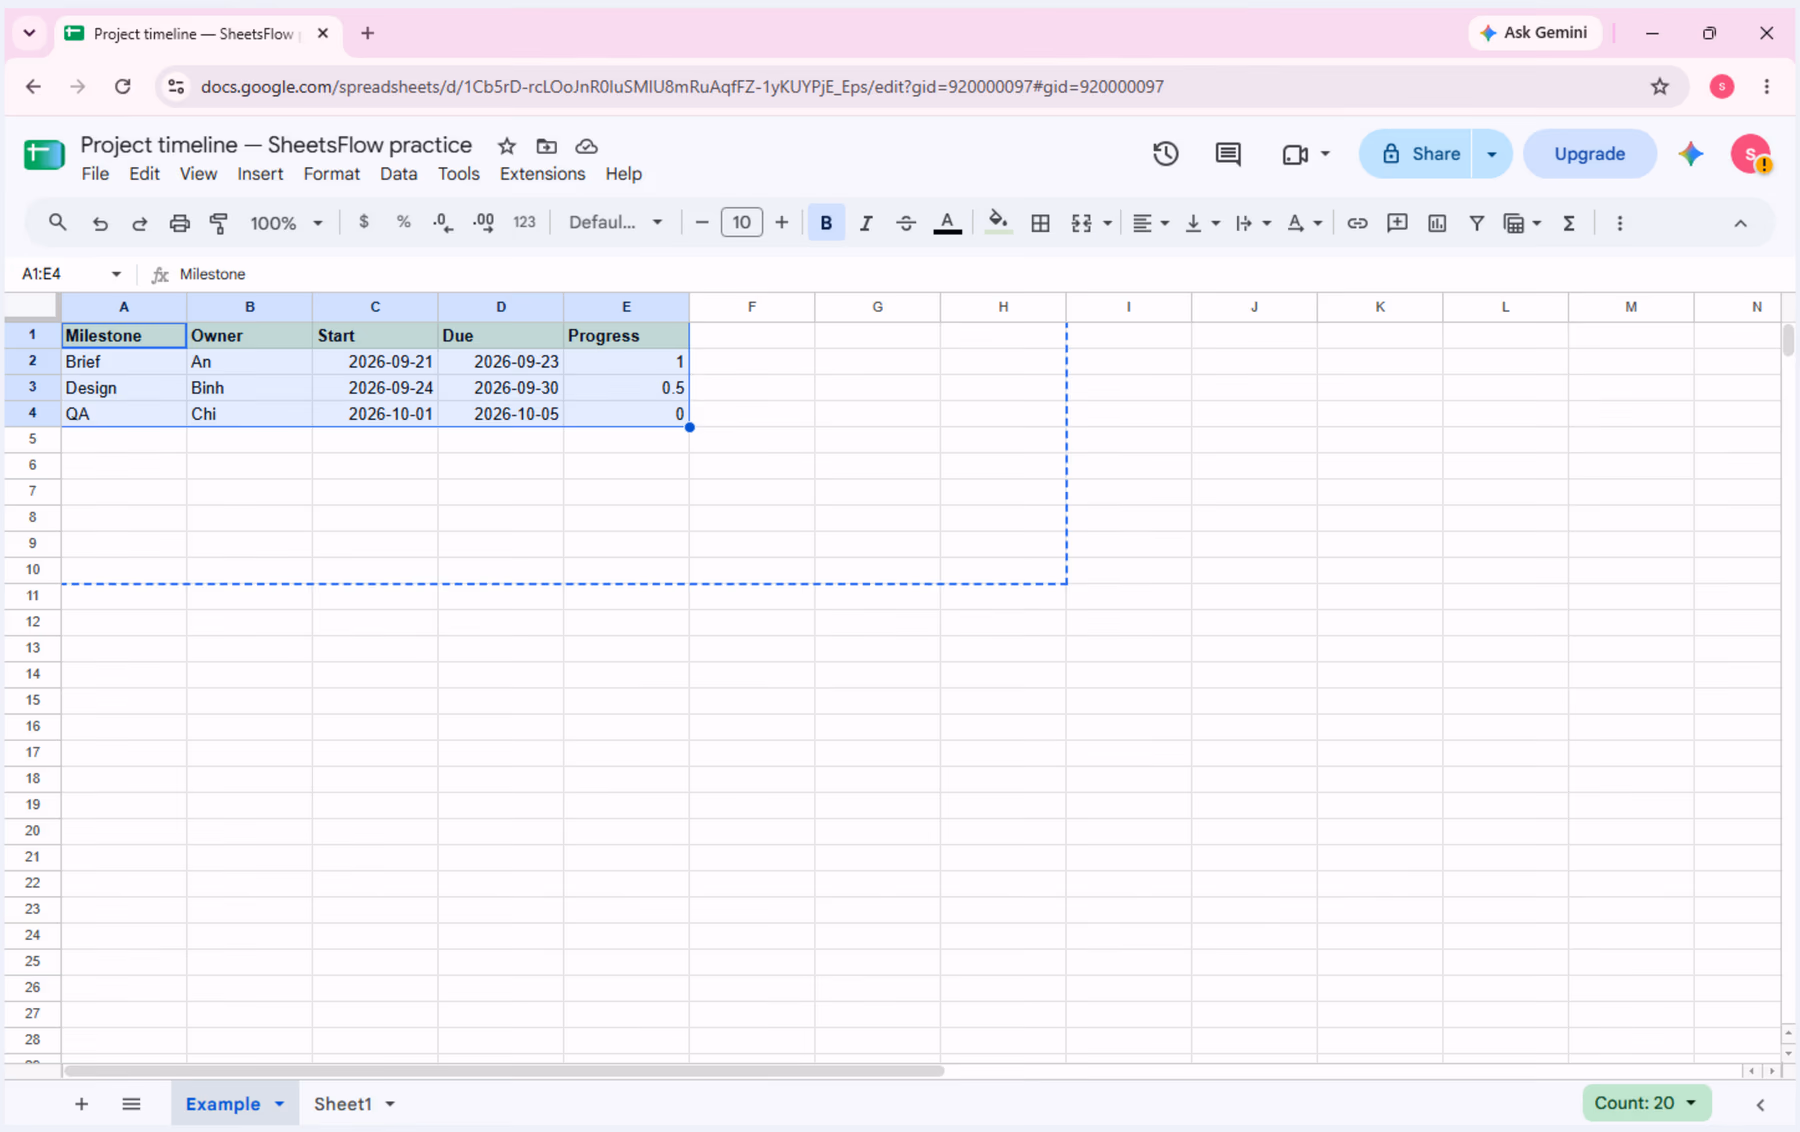This screenshot has height=1132, width=1800.
Task: Expand the Share options arrow
Action: [1491, 154]
